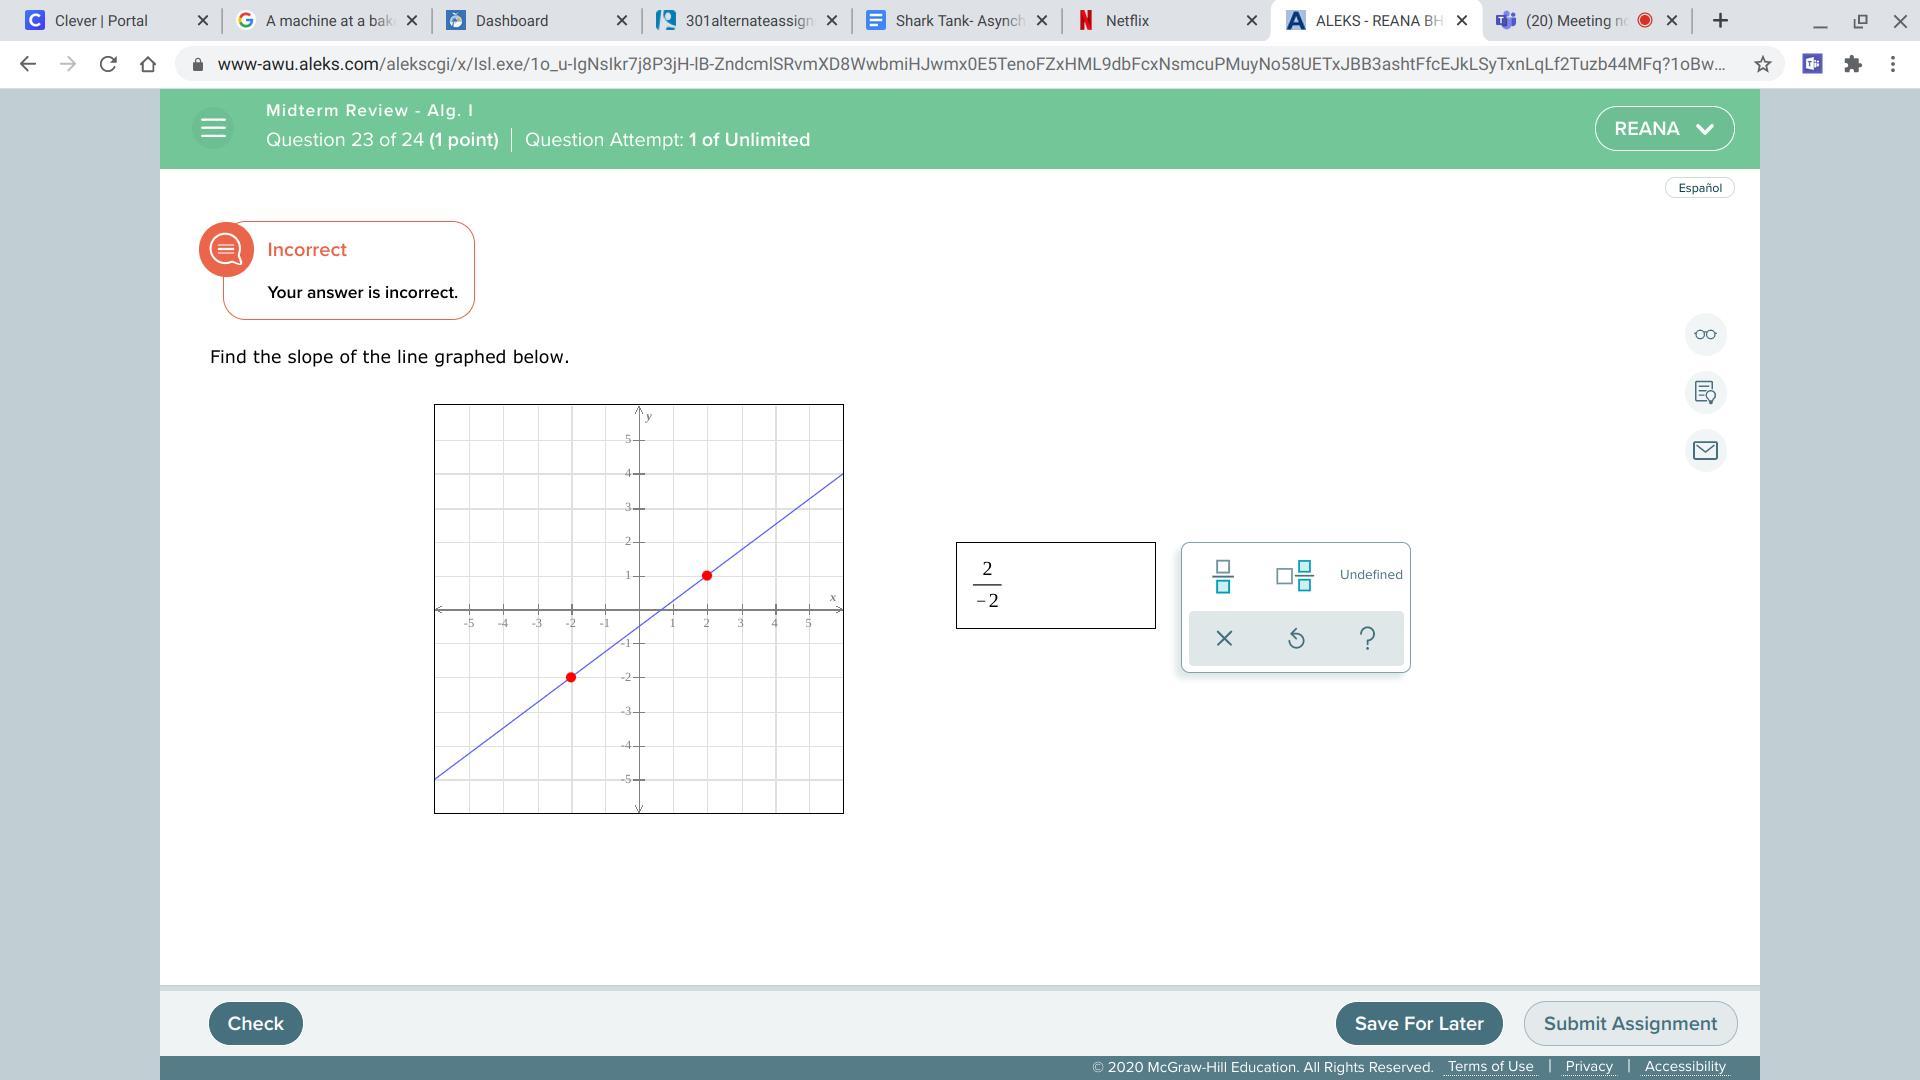Click the Check button
The image size is (1920, 1080).
(x=255, y=1023)
